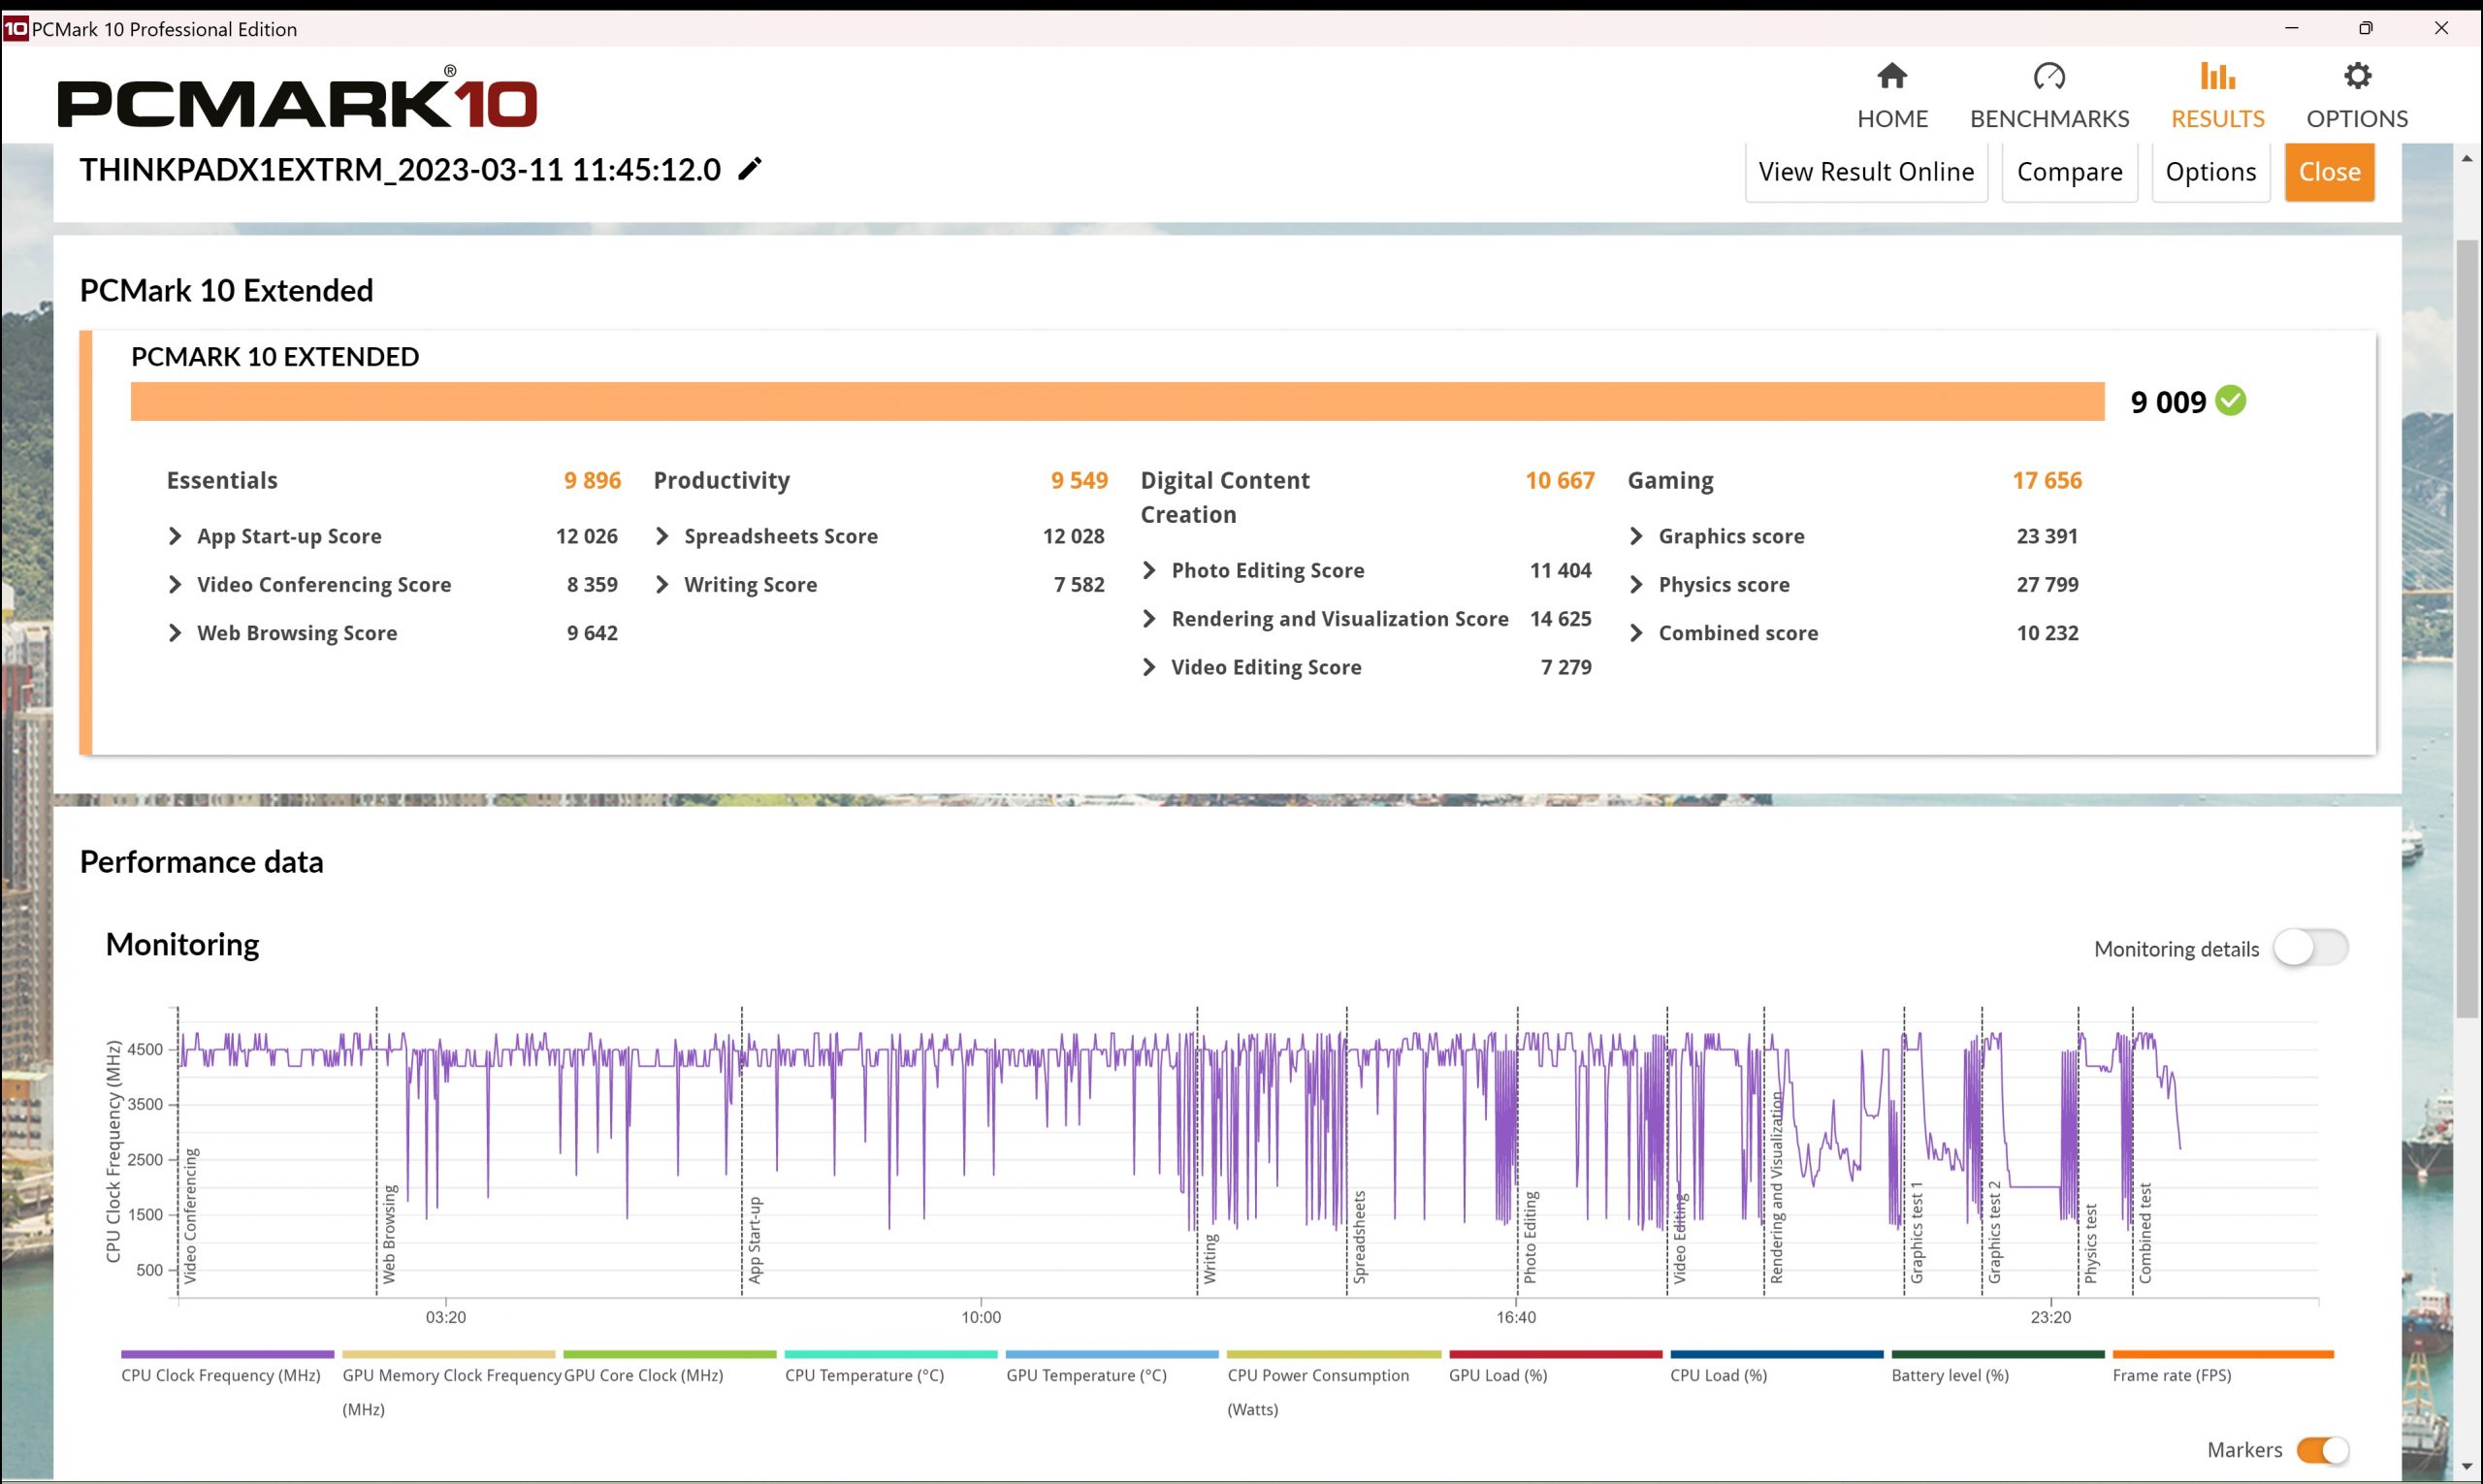Click the PCMark title bar app icon
This screenshot has height=1484, width=2483.
(x=15, y=29)
